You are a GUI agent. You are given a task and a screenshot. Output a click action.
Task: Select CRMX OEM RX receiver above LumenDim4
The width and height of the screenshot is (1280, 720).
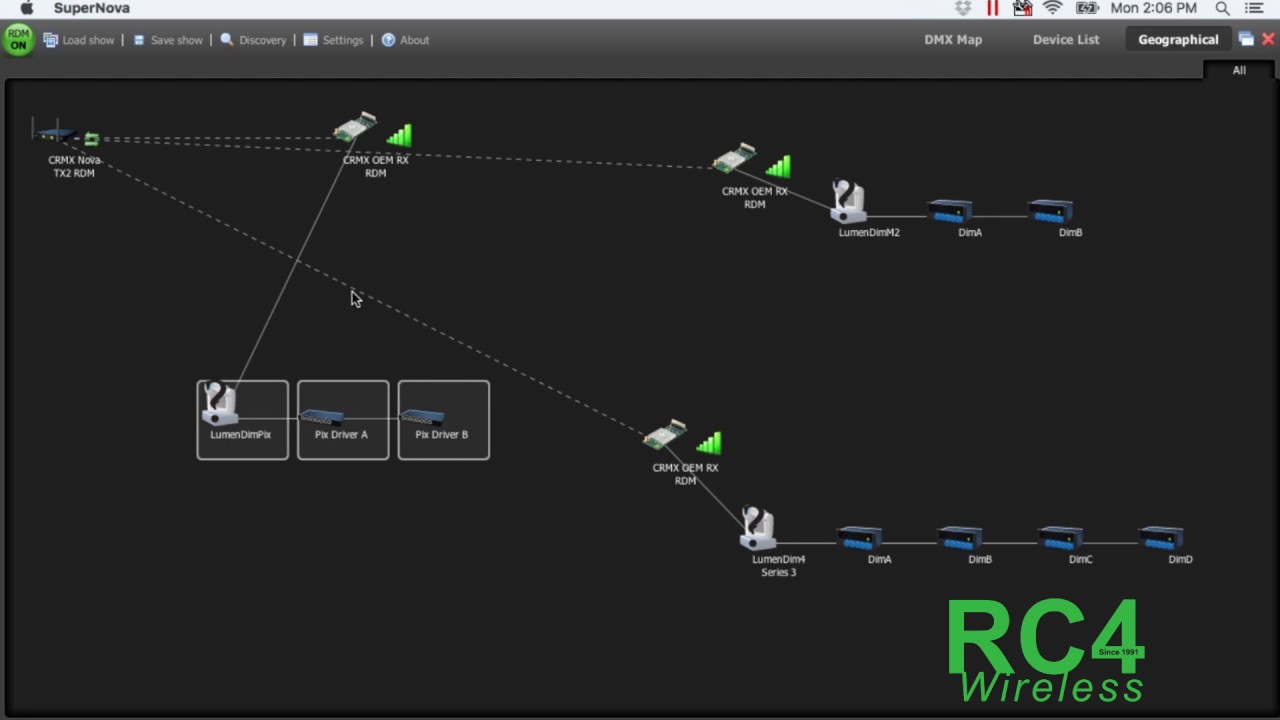coord(665,436)
